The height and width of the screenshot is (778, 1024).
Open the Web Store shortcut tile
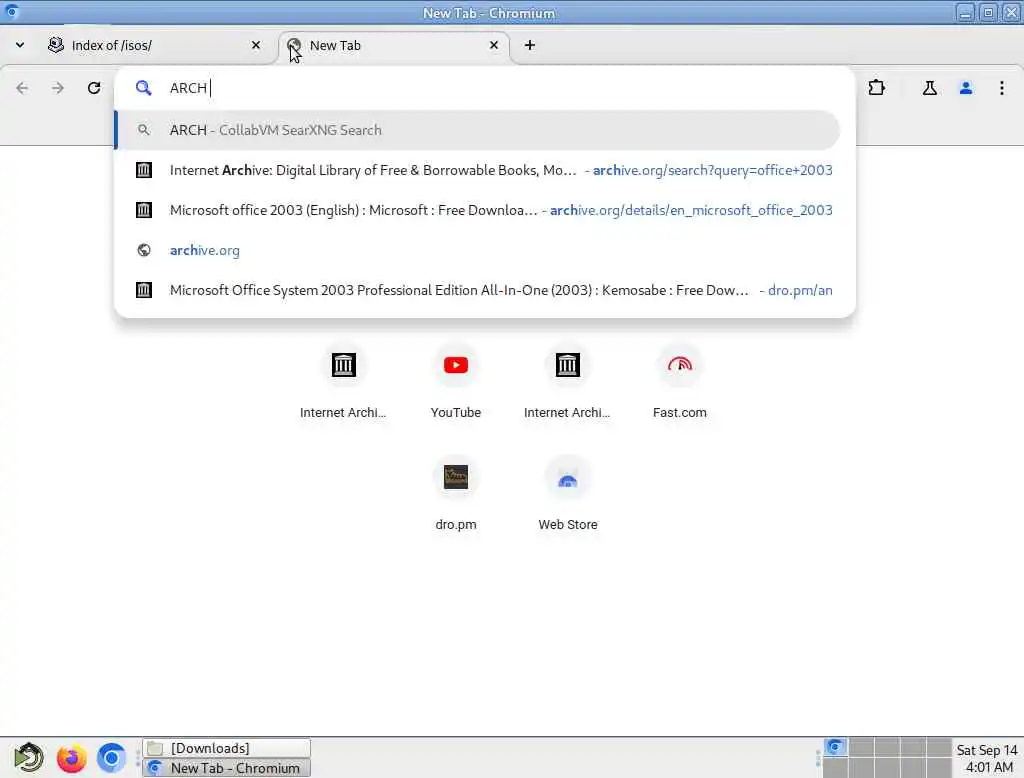coord(568,493)
